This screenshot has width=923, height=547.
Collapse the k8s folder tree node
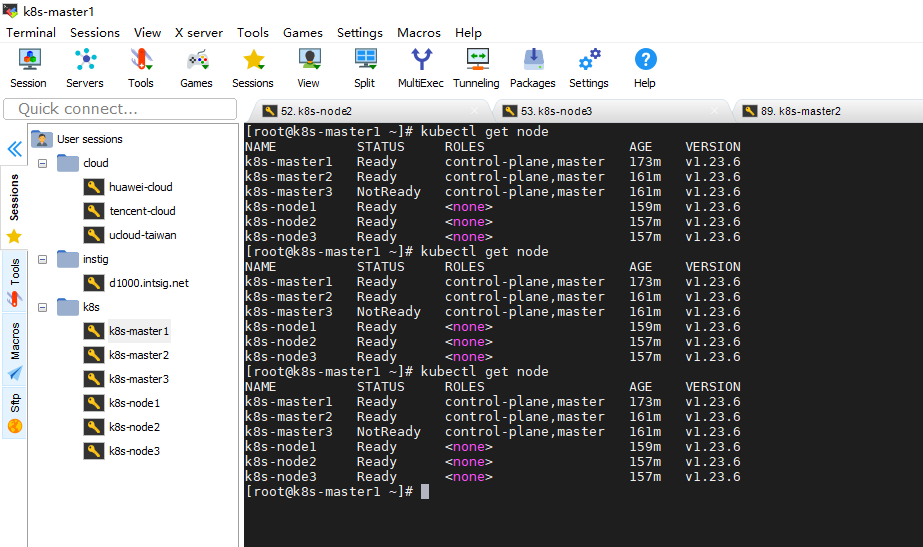(x=42, y=307)
